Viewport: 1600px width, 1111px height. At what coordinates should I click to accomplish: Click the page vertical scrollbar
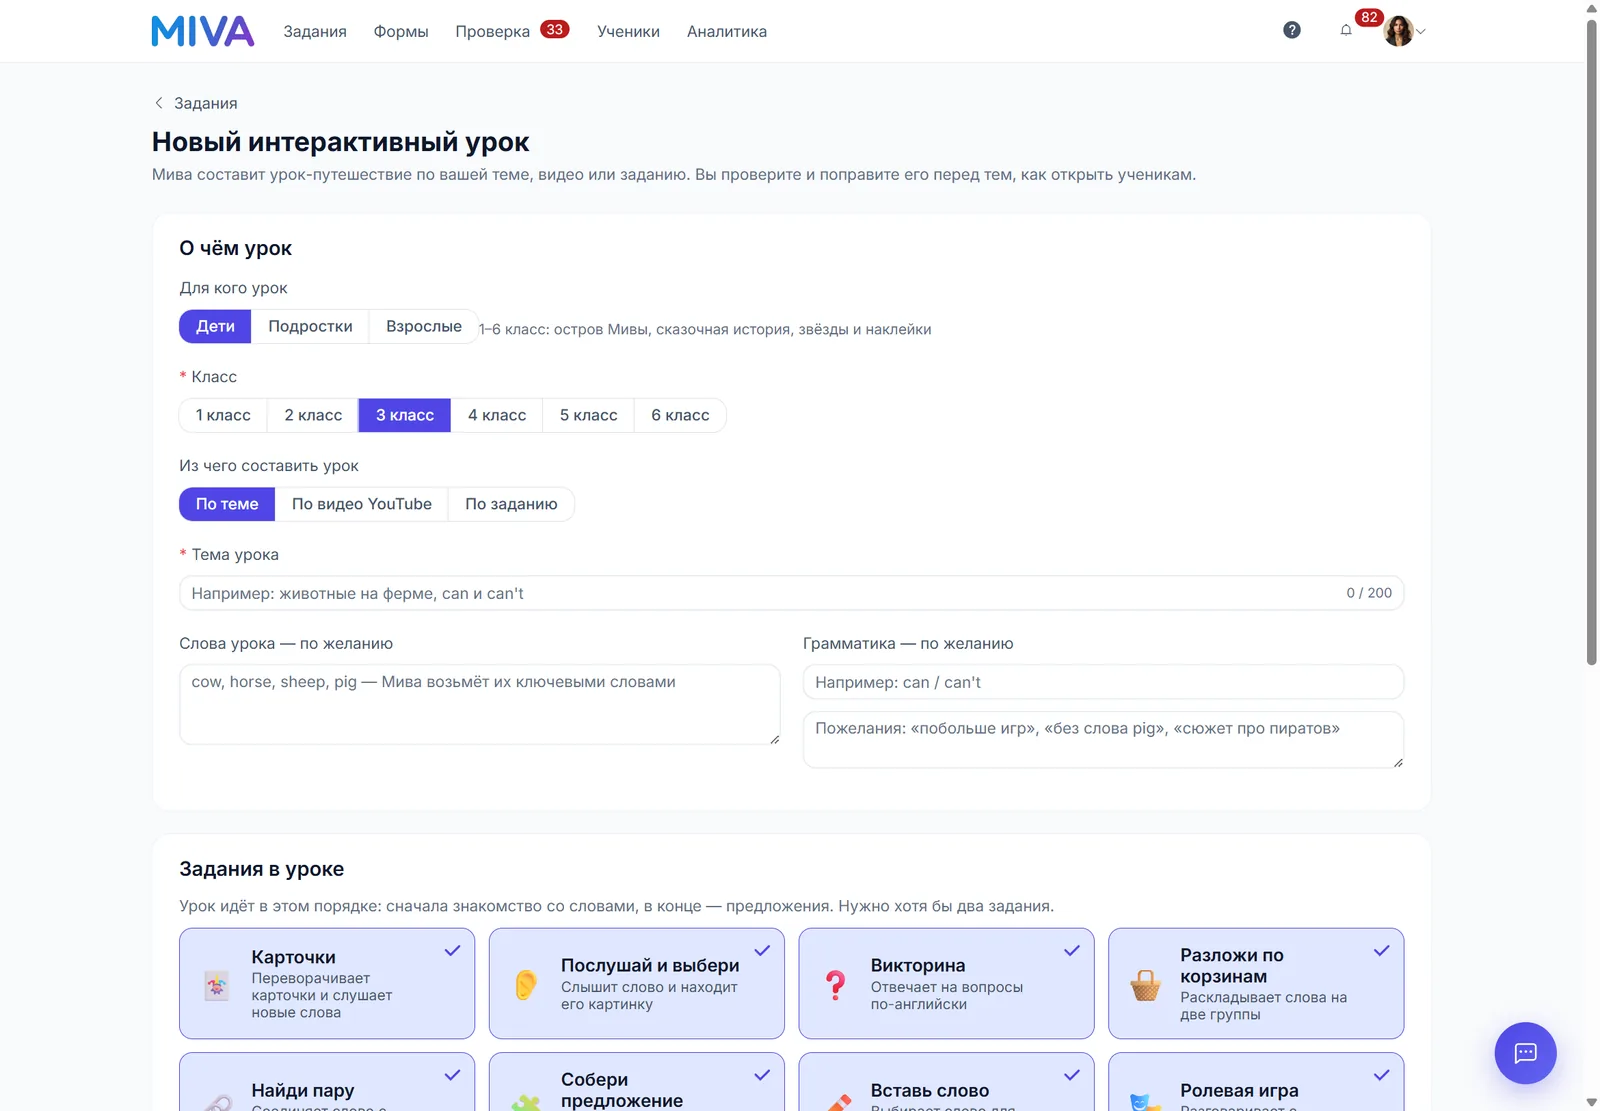tap(1592, 340)
